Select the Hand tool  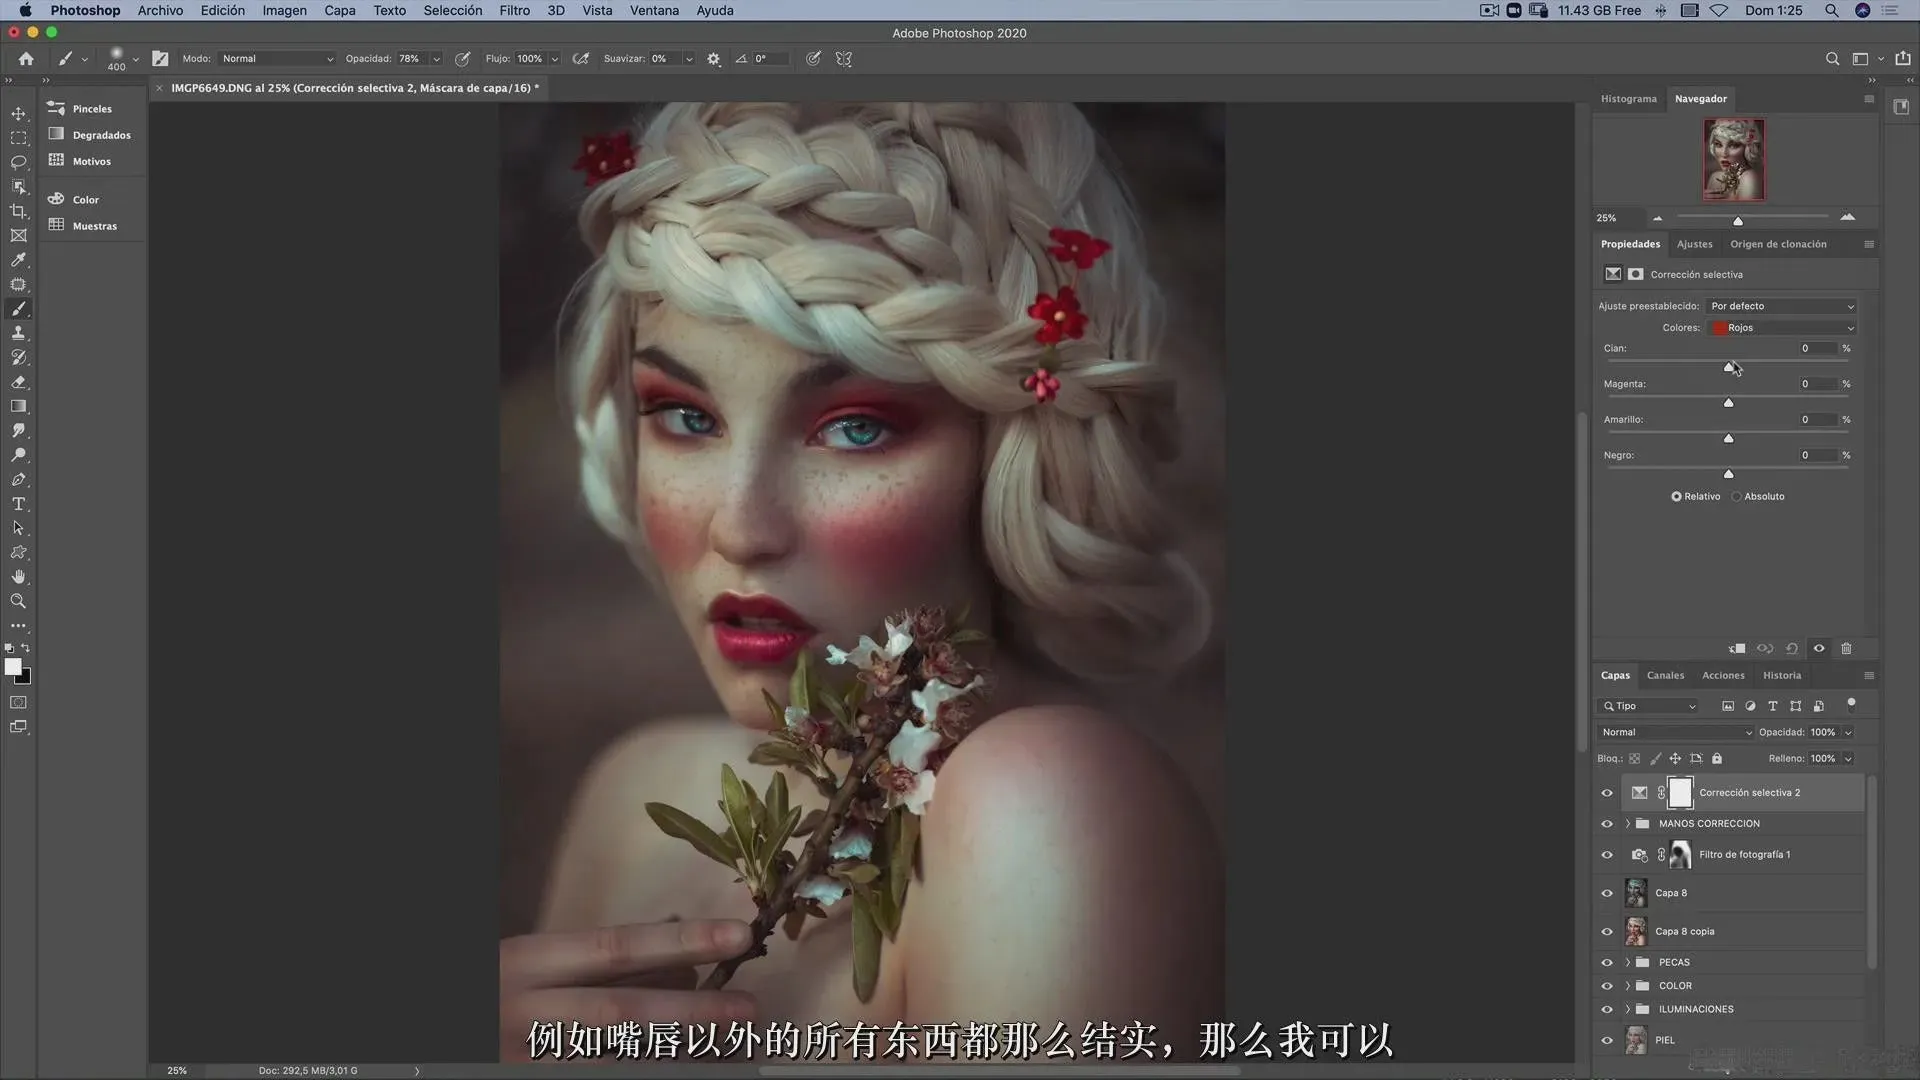(18, 577)
